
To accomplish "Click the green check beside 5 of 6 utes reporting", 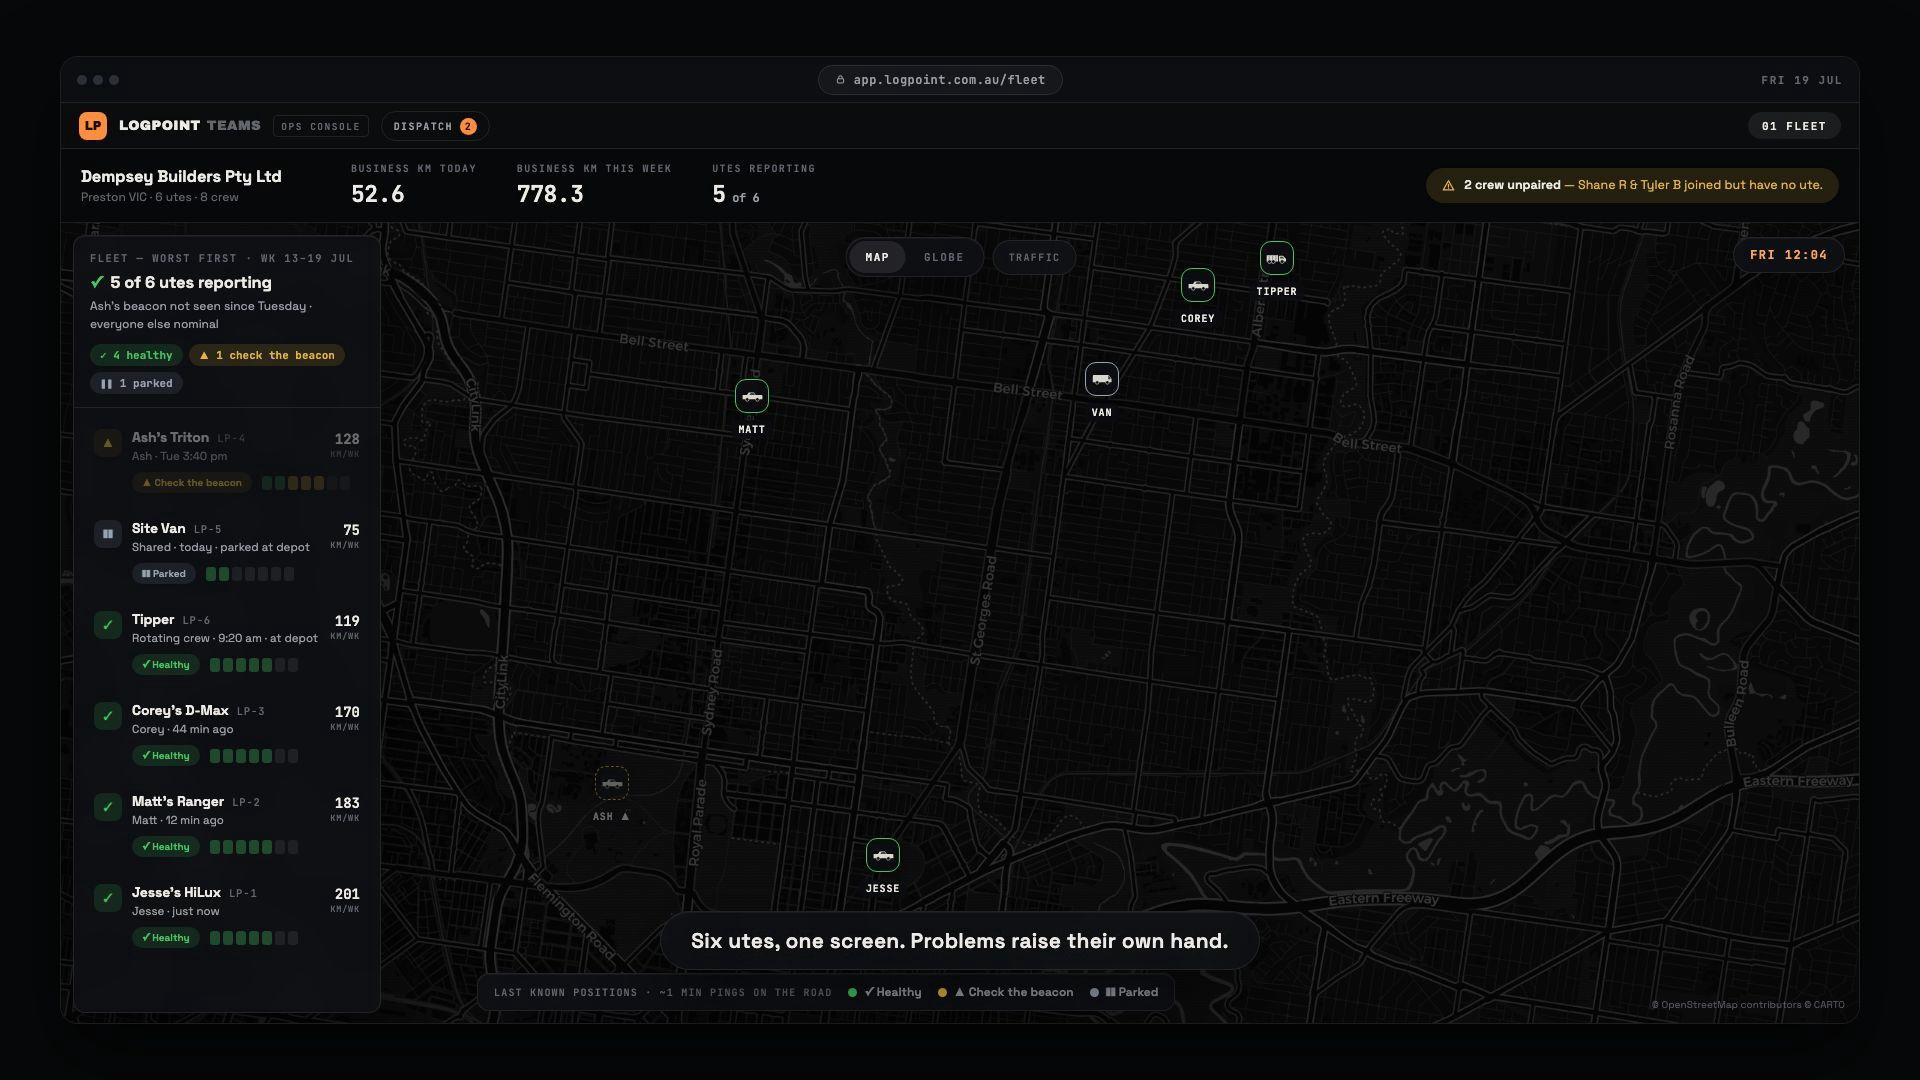I will [x=97, y=282].
